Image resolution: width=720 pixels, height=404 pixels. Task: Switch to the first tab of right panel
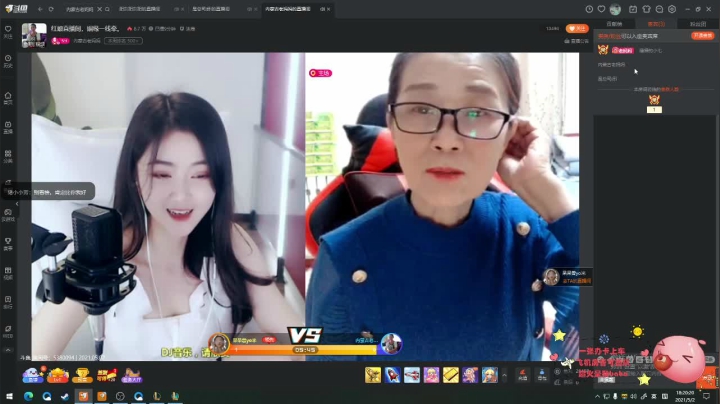click(614, 24)
